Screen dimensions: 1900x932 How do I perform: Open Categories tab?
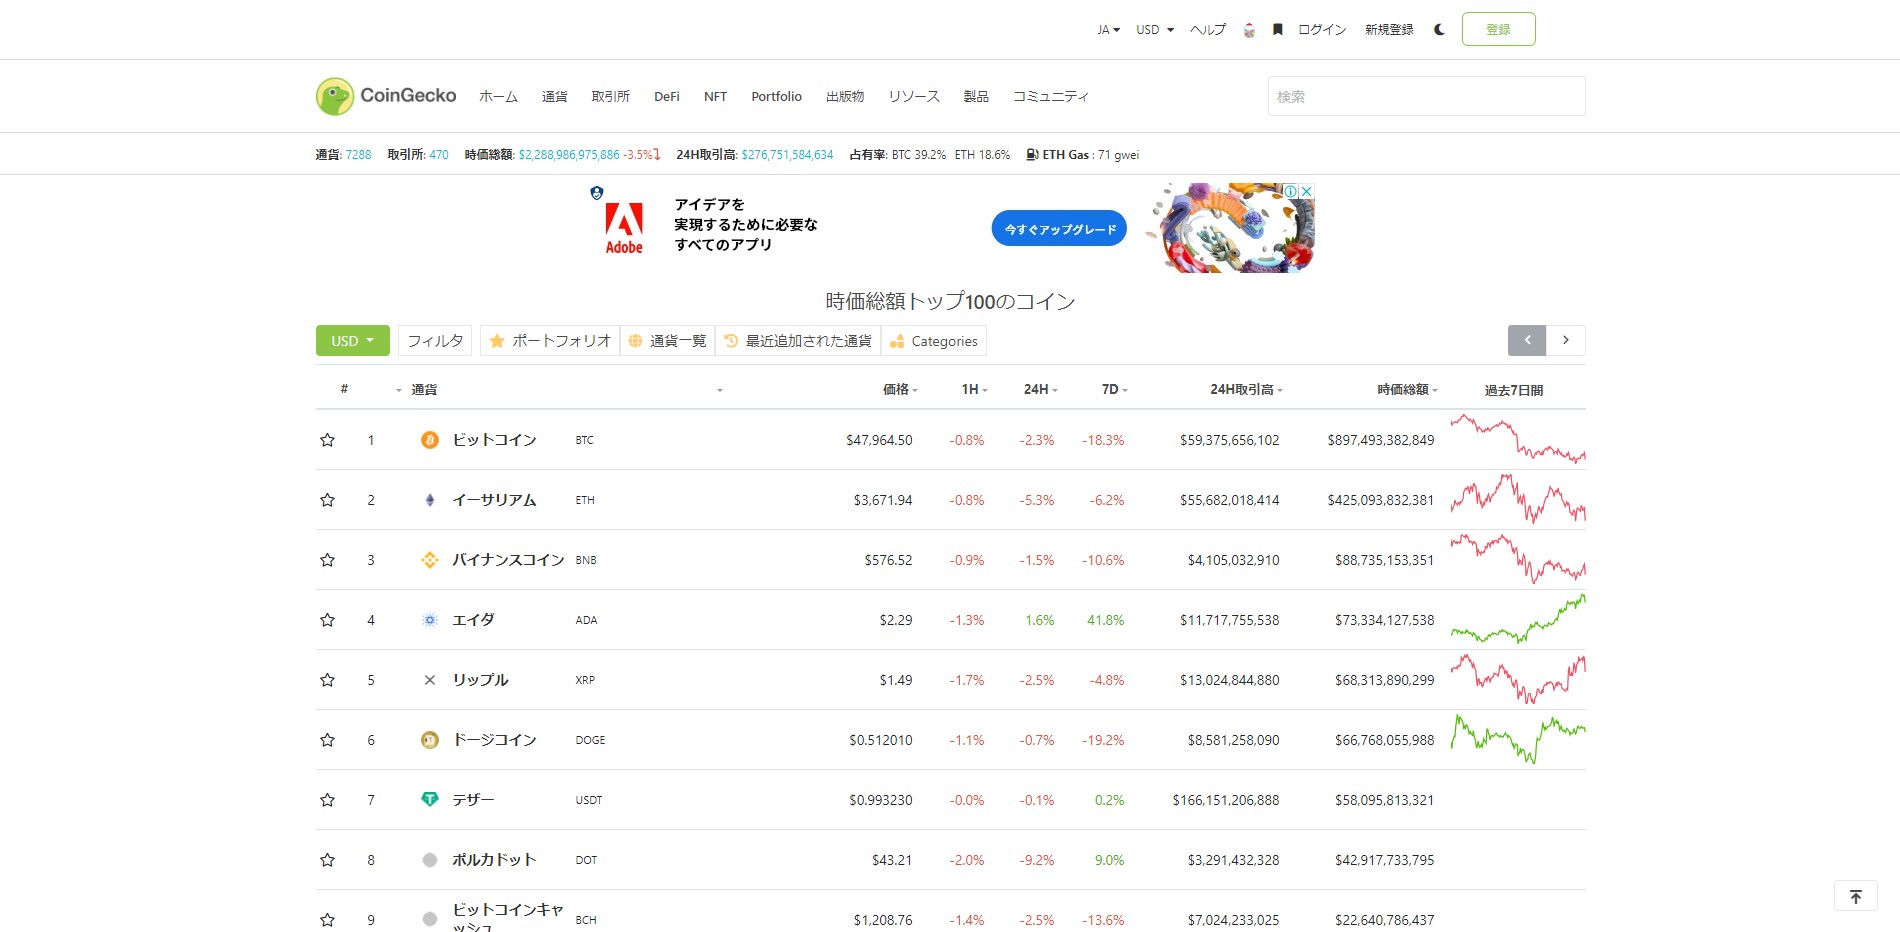934,341
